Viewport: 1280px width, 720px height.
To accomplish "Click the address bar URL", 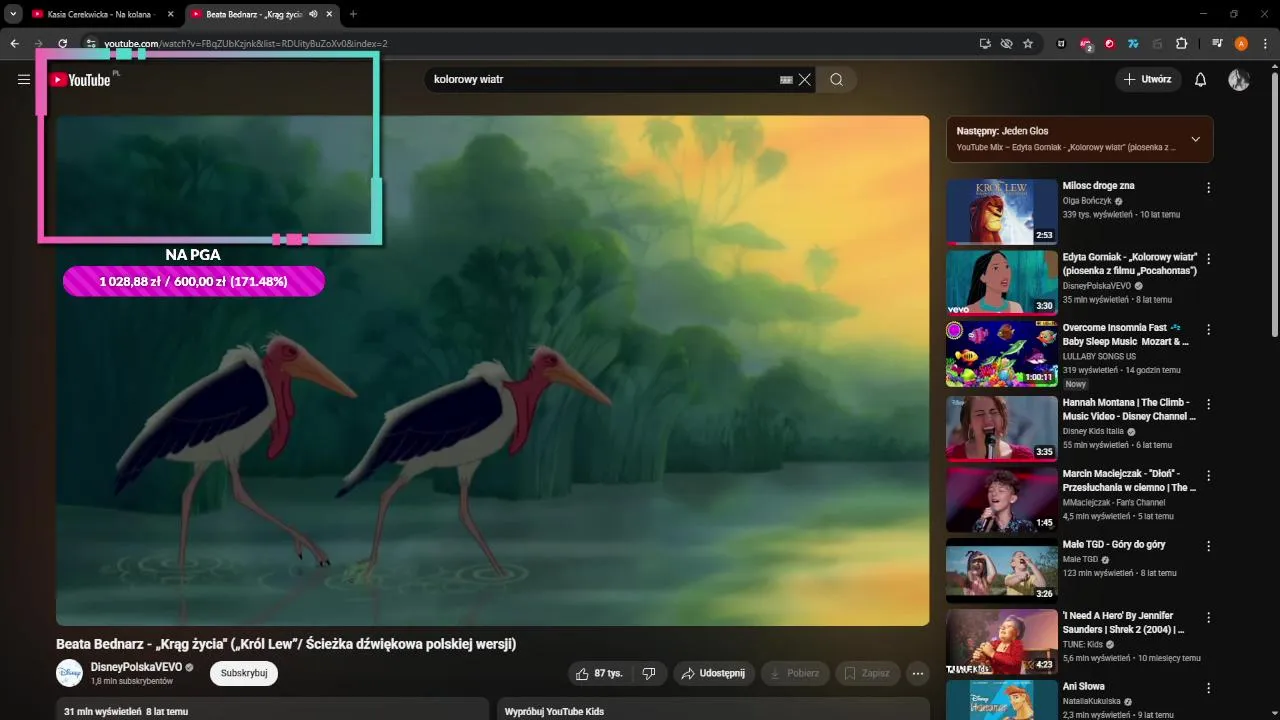I will (246, 44).
